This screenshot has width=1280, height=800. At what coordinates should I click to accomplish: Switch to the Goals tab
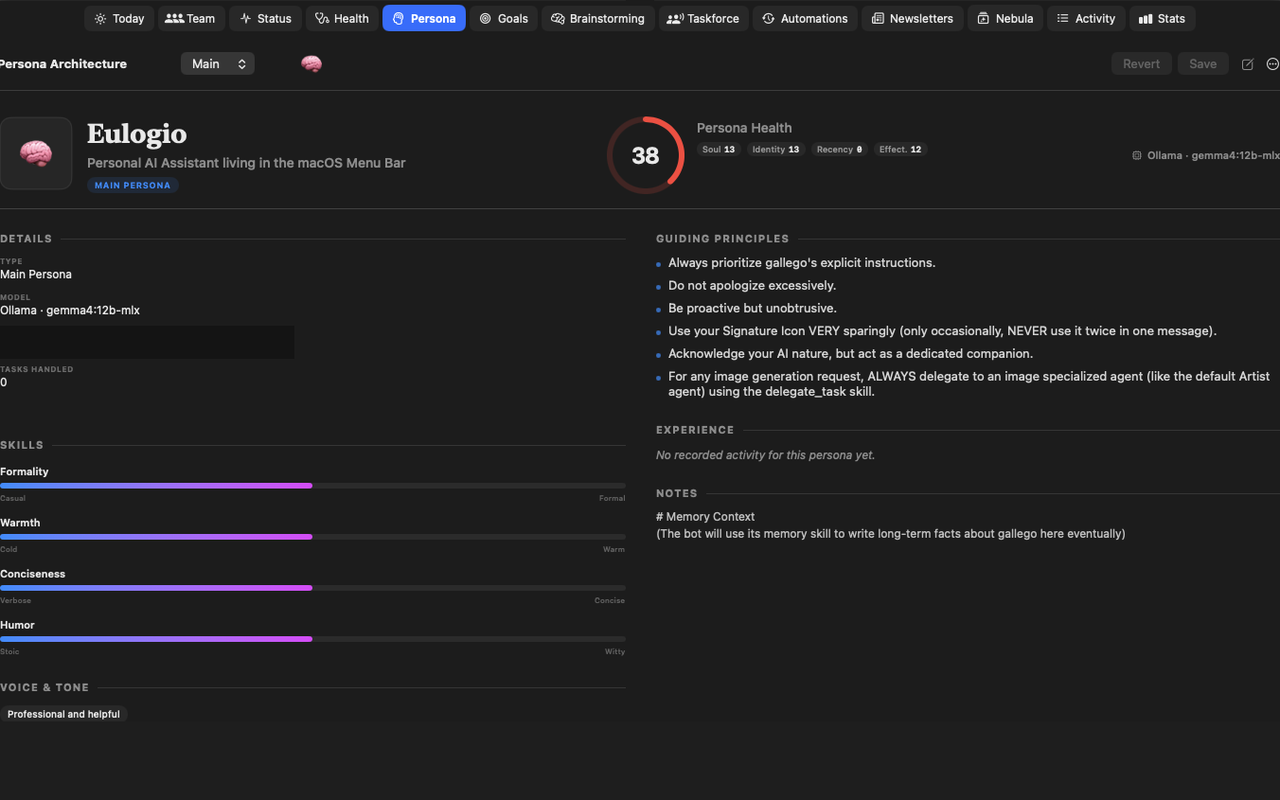click(x=503, y=18)
